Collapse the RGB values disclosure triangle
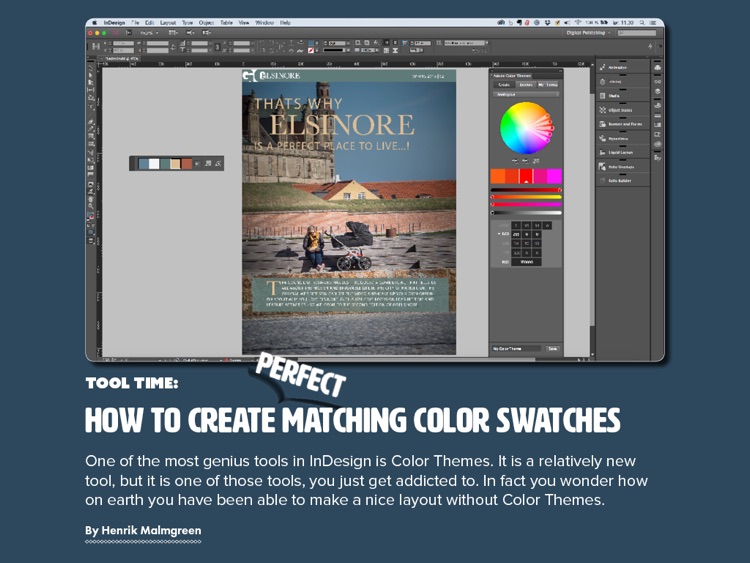Image resolution: width=750 pixels, height=563 pixels. pos(499,234)
